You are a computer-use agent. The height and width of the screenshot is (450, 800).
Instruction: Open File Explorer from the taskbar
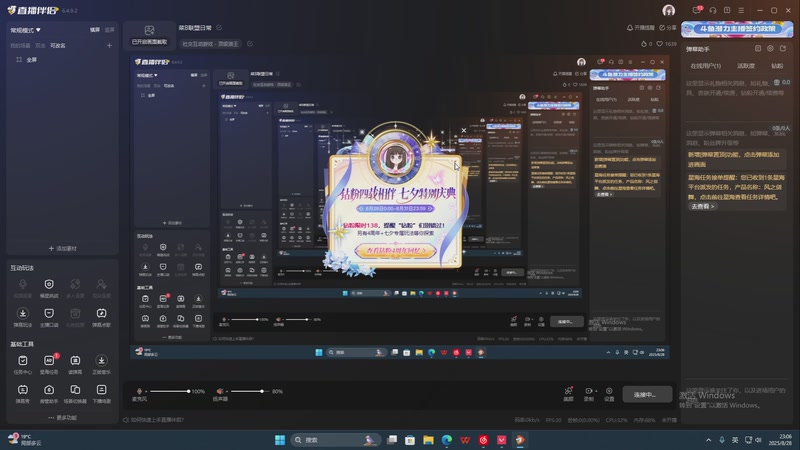[x=428, y=440]
